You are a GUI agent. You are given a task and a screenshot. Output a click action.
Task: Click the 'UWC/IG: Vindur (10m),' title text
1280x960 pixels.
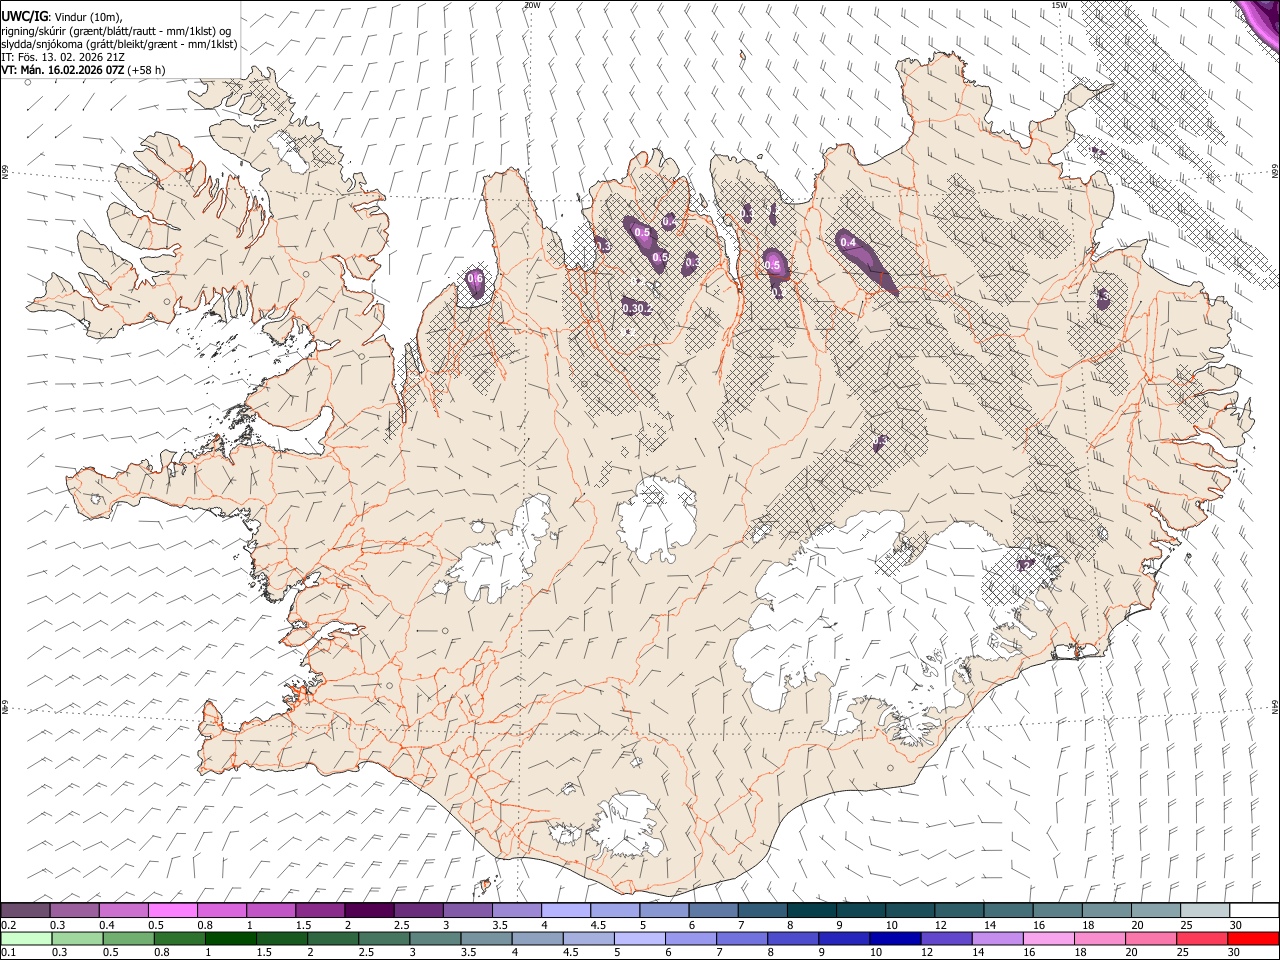pyautogui.click(x=62, y=17)
